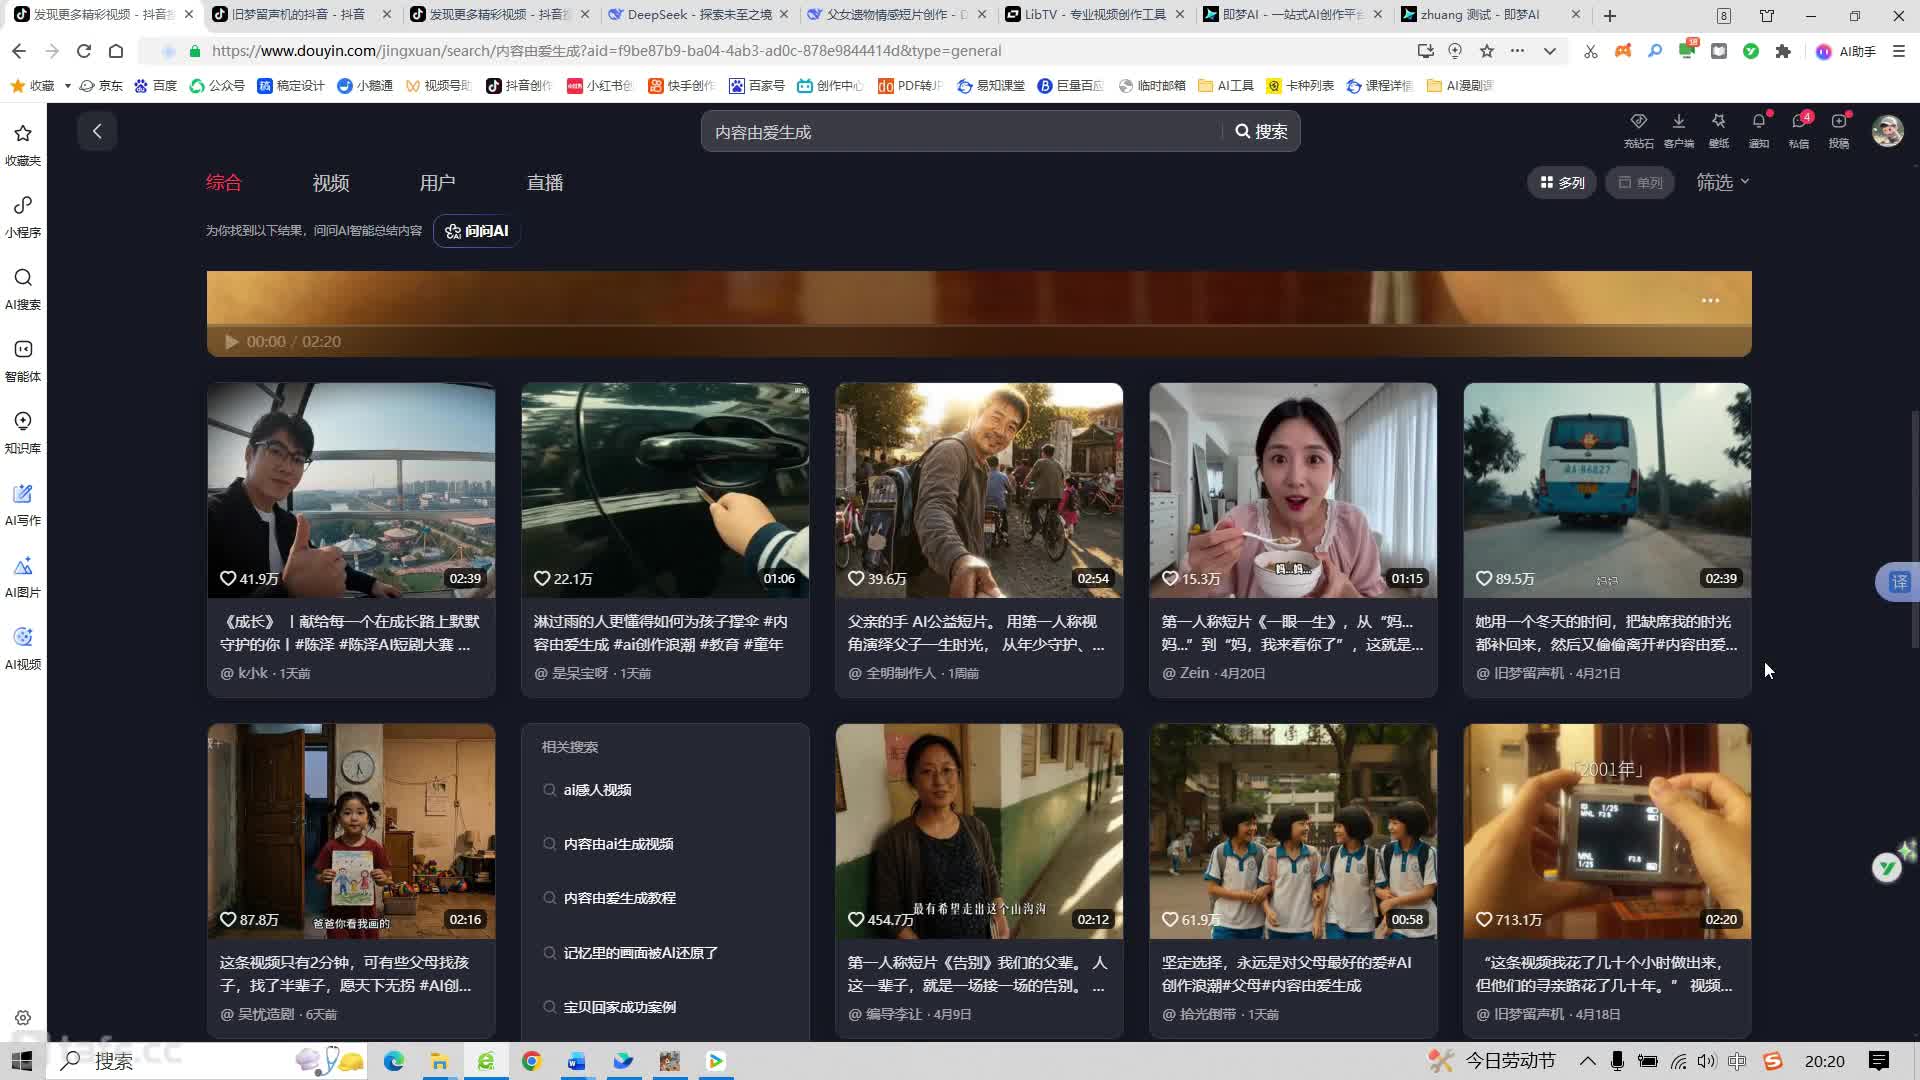The image size is (1920, 1080).
Task: Seek on the preview video progress bar
Action: pos(979,326)
